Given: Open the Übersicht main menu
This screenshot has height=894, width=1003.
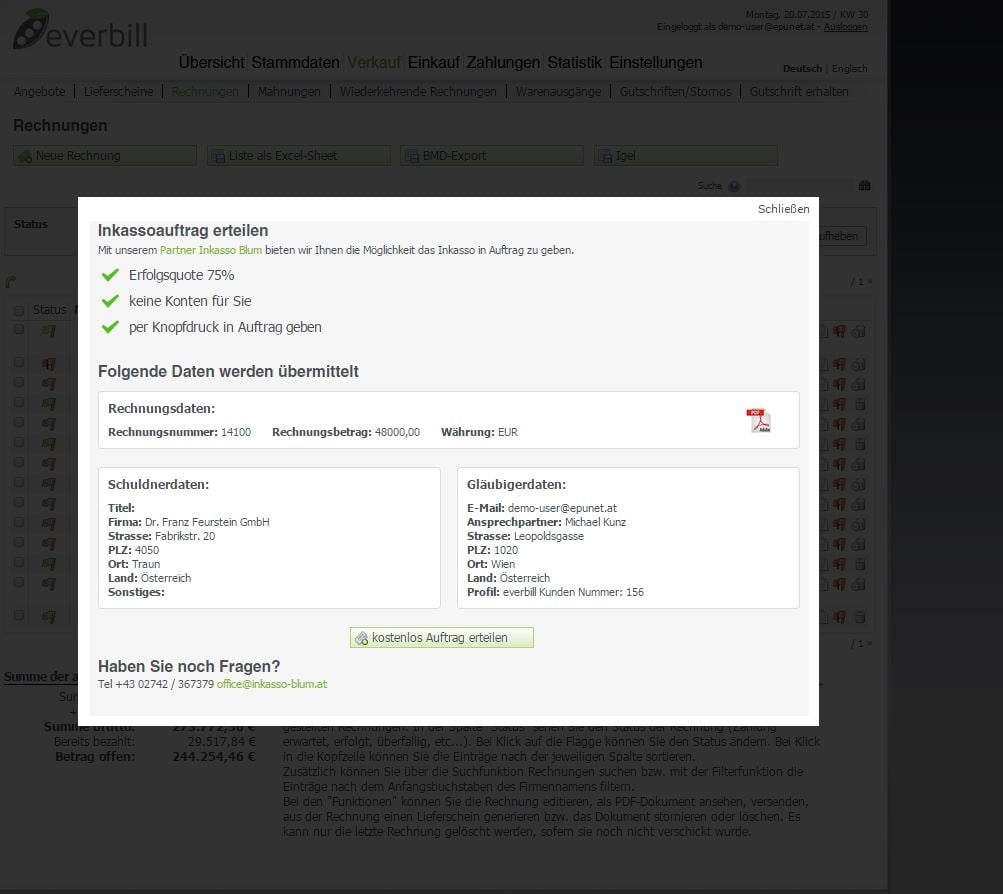Looking at the screenshot, I should coord(211,62).
